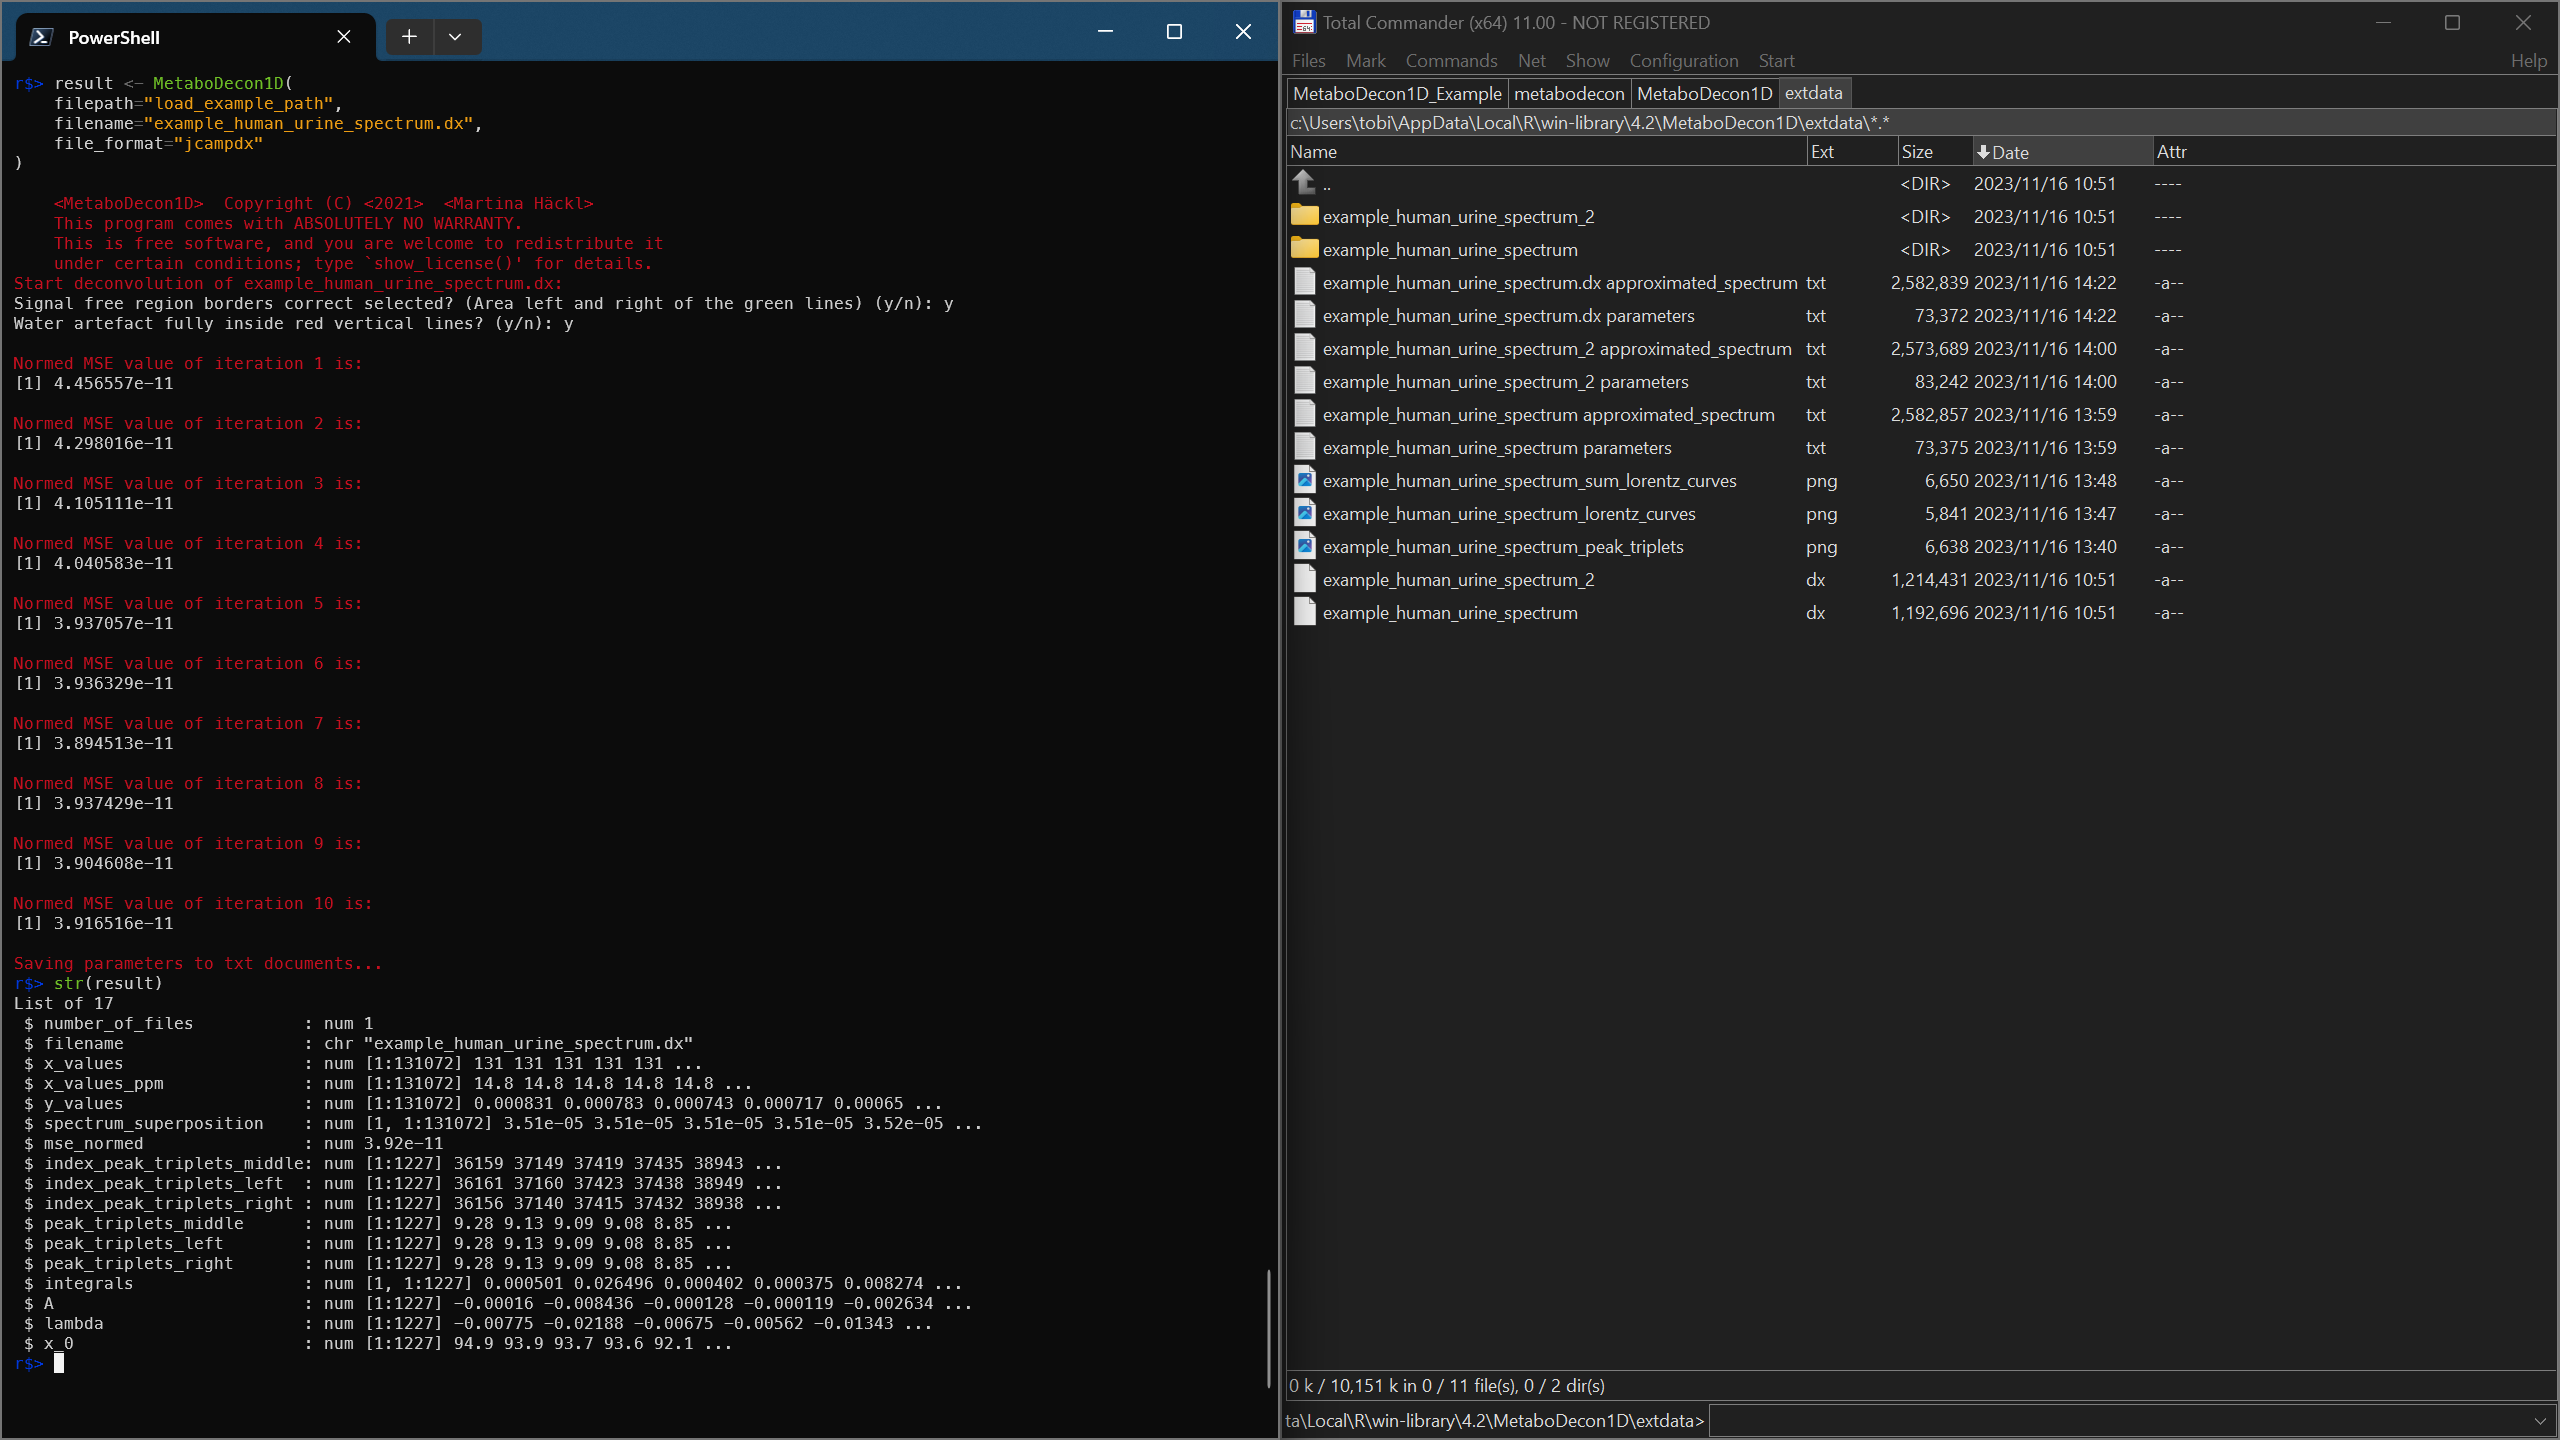This screenshot has height=1440, width=2560.
Task: Toggle sort order on Date column header
Action: (2062, 152)
